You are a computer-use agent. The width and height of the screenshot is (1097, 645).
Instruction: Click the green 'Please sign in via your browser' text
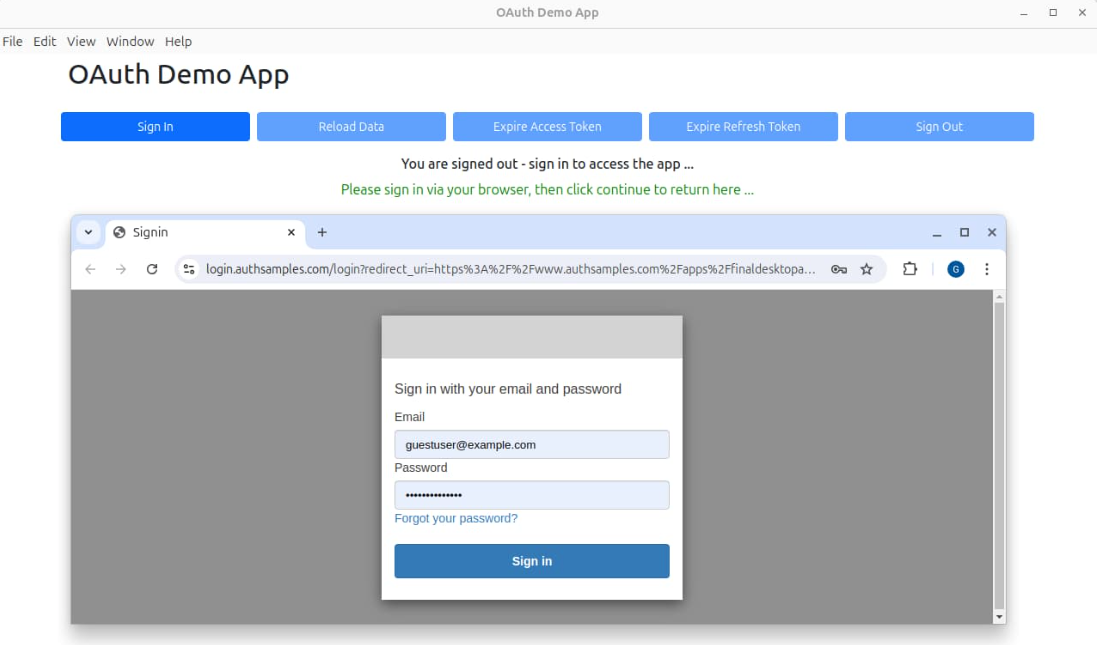[x=547, y=190]
